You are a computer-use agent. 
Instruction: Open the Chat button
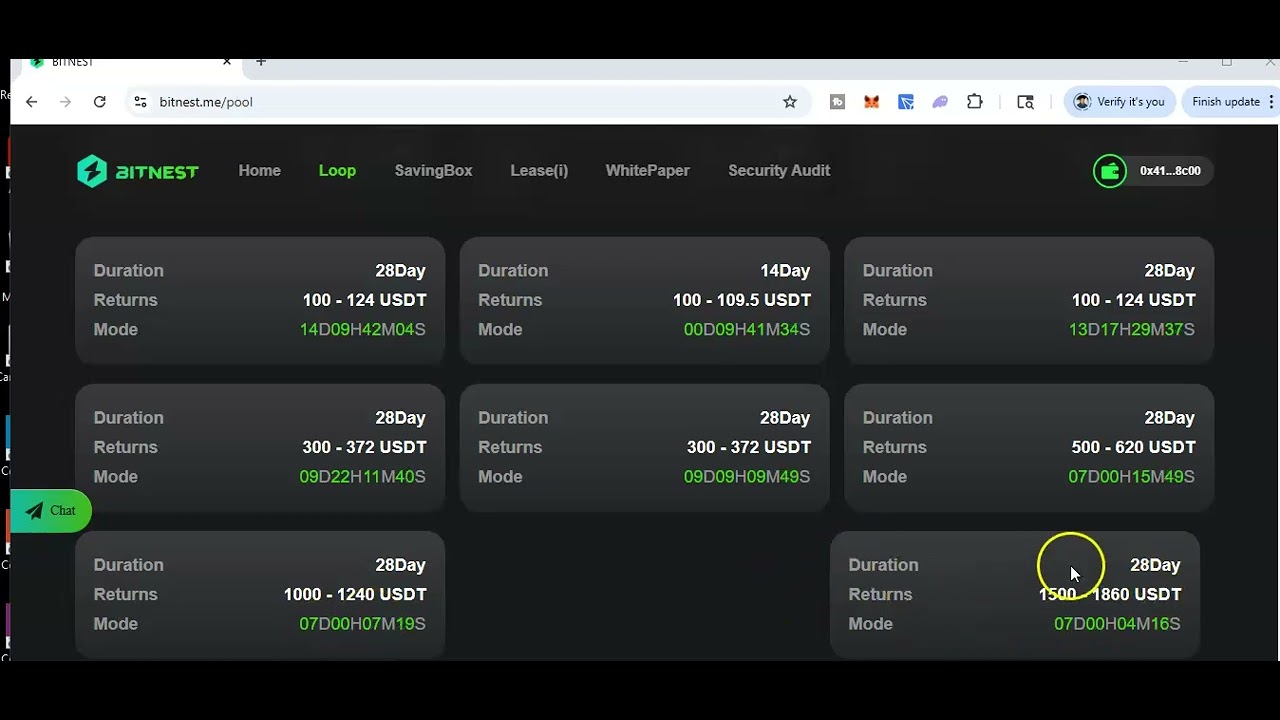pyautogui.click(x=51, y=511)
